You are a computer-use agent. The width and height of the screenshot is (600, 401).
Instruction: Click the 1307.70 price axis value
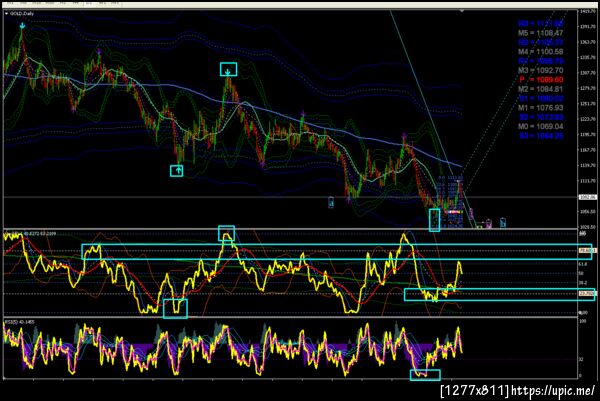point(588,73)
